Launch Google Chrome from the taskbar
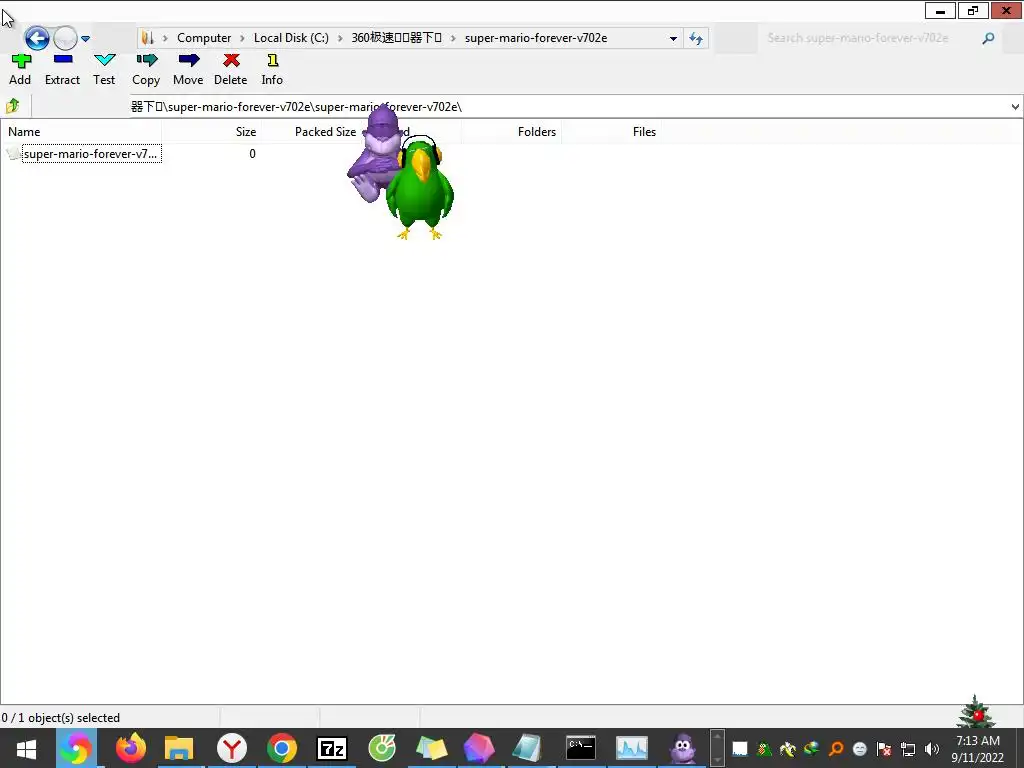This screenshot has width=1024, height=768. [282, 748]
